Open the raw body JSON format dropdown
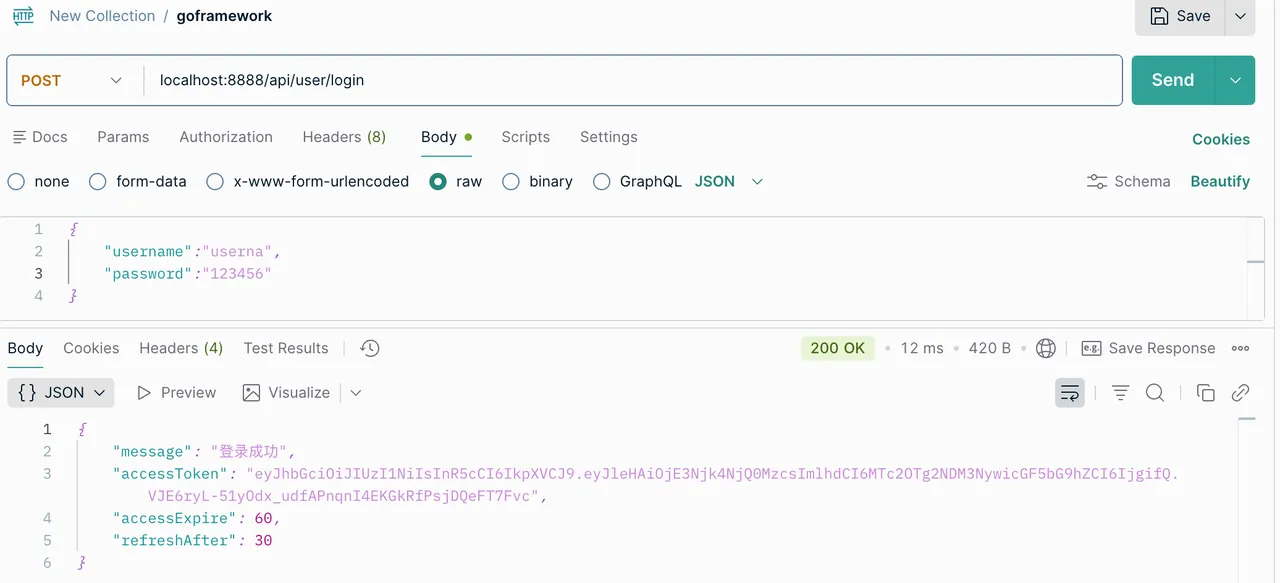This screenshot has width=1280, height=583. 729,181
